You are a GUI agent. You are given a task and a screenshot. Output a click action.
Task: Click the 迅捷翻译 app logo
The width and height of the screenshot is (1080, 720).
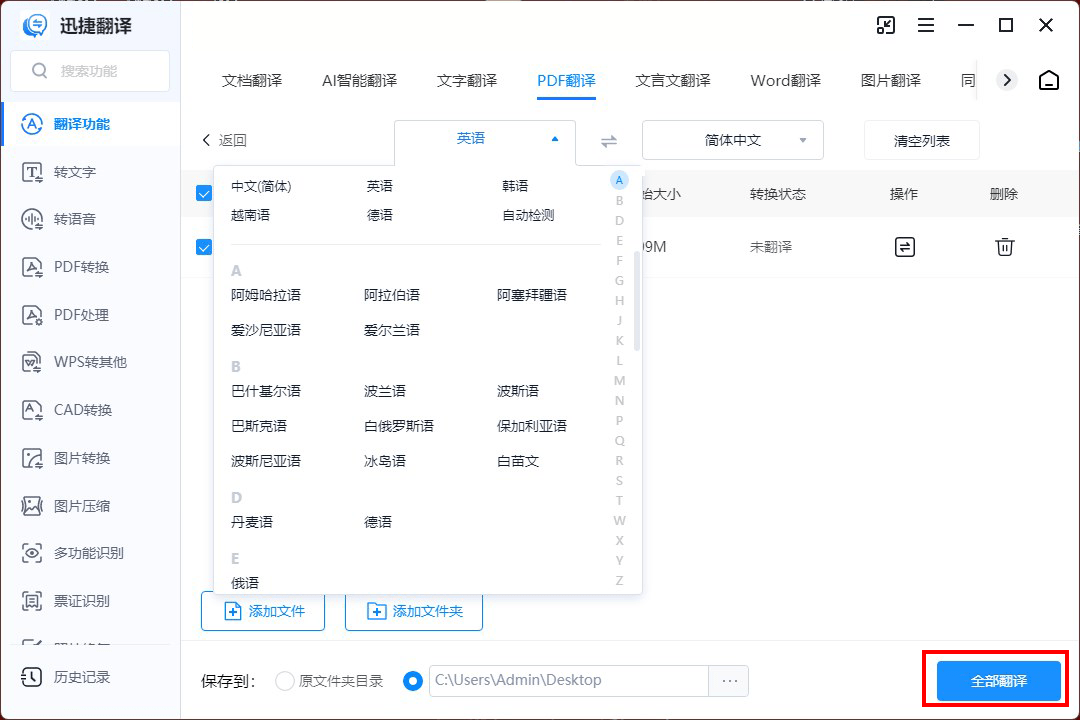click(x=34, y=25)
